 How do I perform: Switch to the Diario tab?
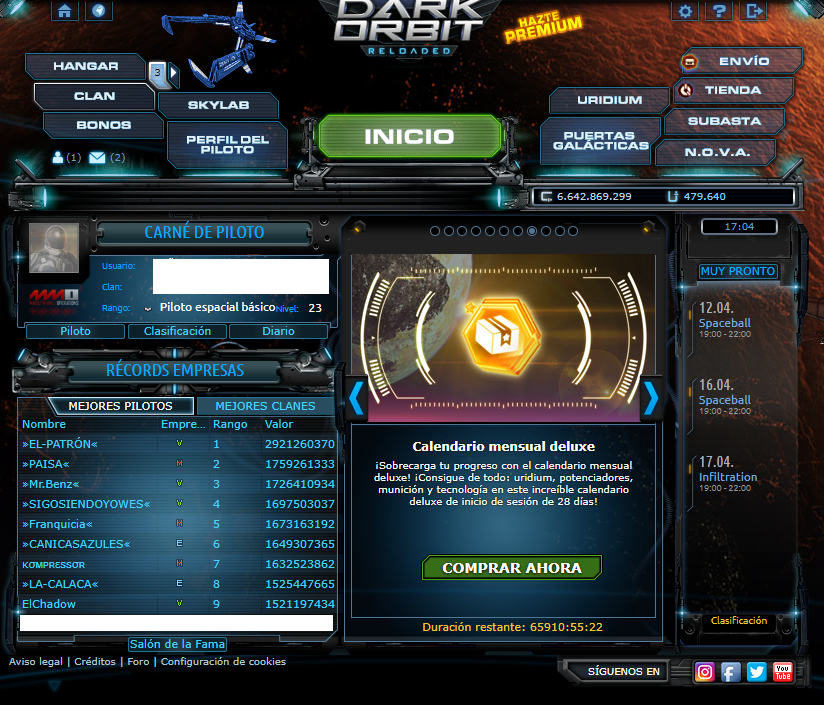tap(279, 331)
